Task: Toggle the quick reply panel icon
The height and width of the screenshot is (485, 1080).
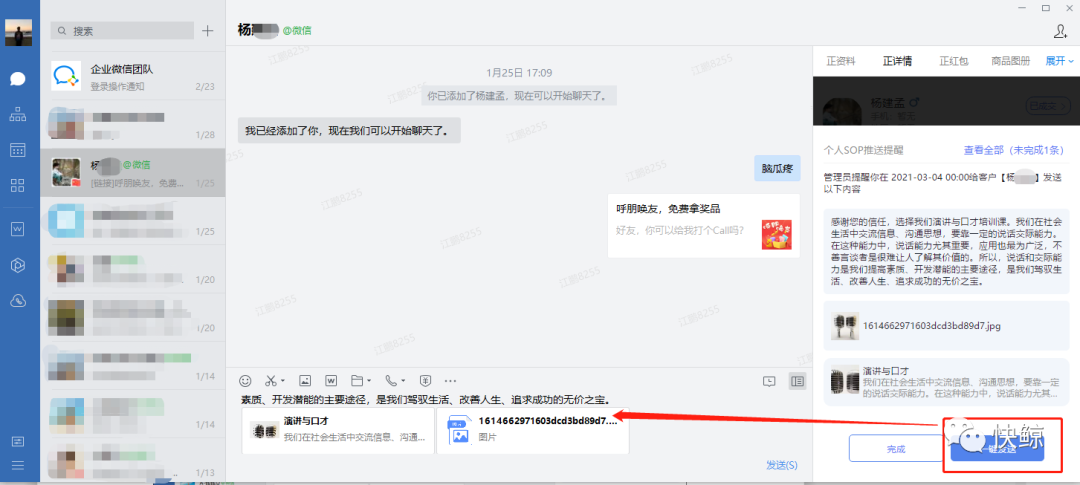Action: [769, 381]
